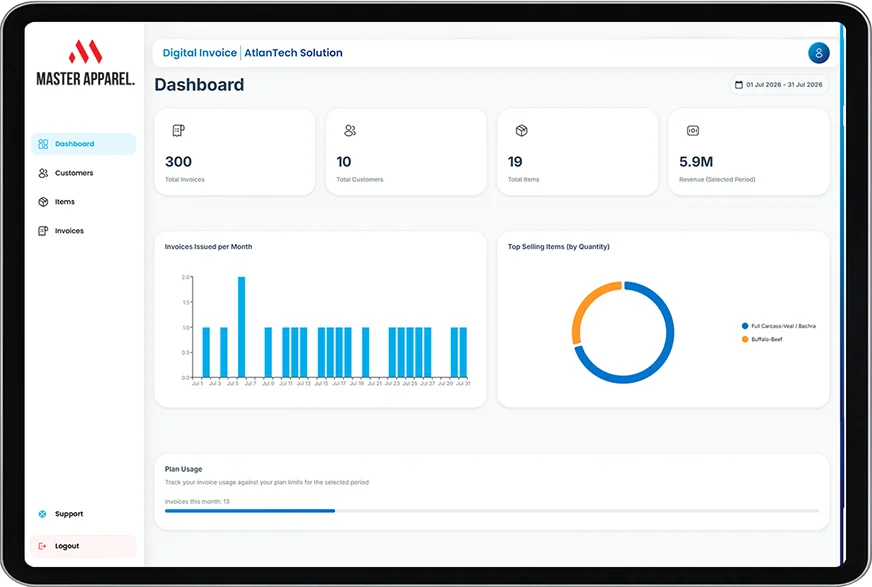Click the 19 Total Items value
This screenshot has width=872, height=587.
pos(515,162)
